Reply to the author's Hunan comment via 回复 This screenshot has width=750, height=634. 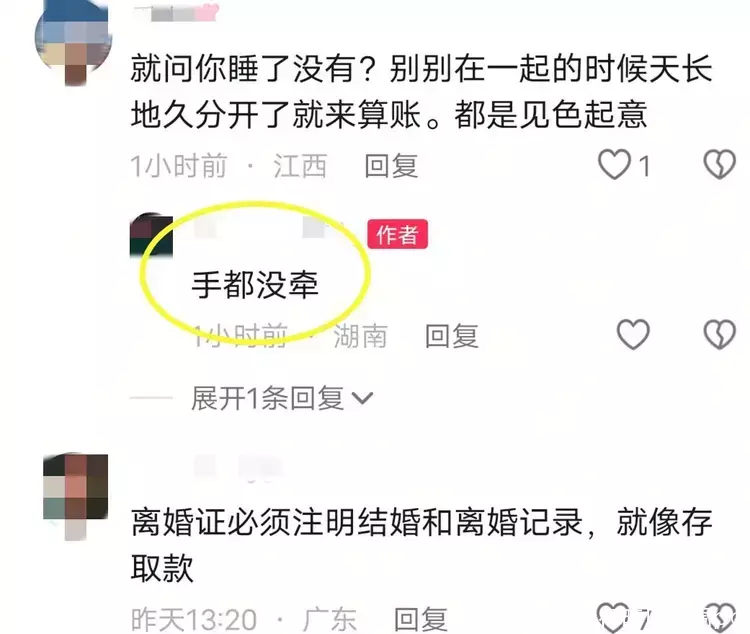point(452,335)
